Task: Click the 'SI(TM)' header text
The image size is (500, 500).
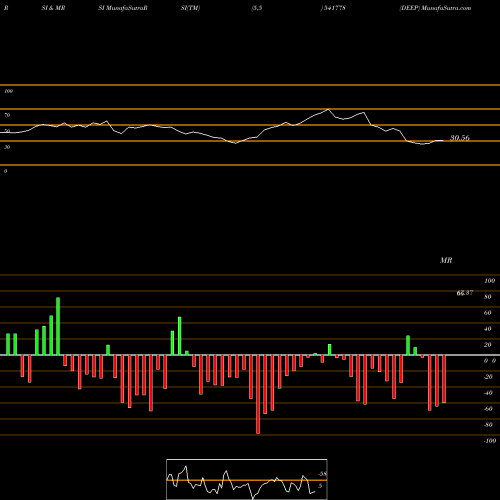Action: (x=190, y=8)
